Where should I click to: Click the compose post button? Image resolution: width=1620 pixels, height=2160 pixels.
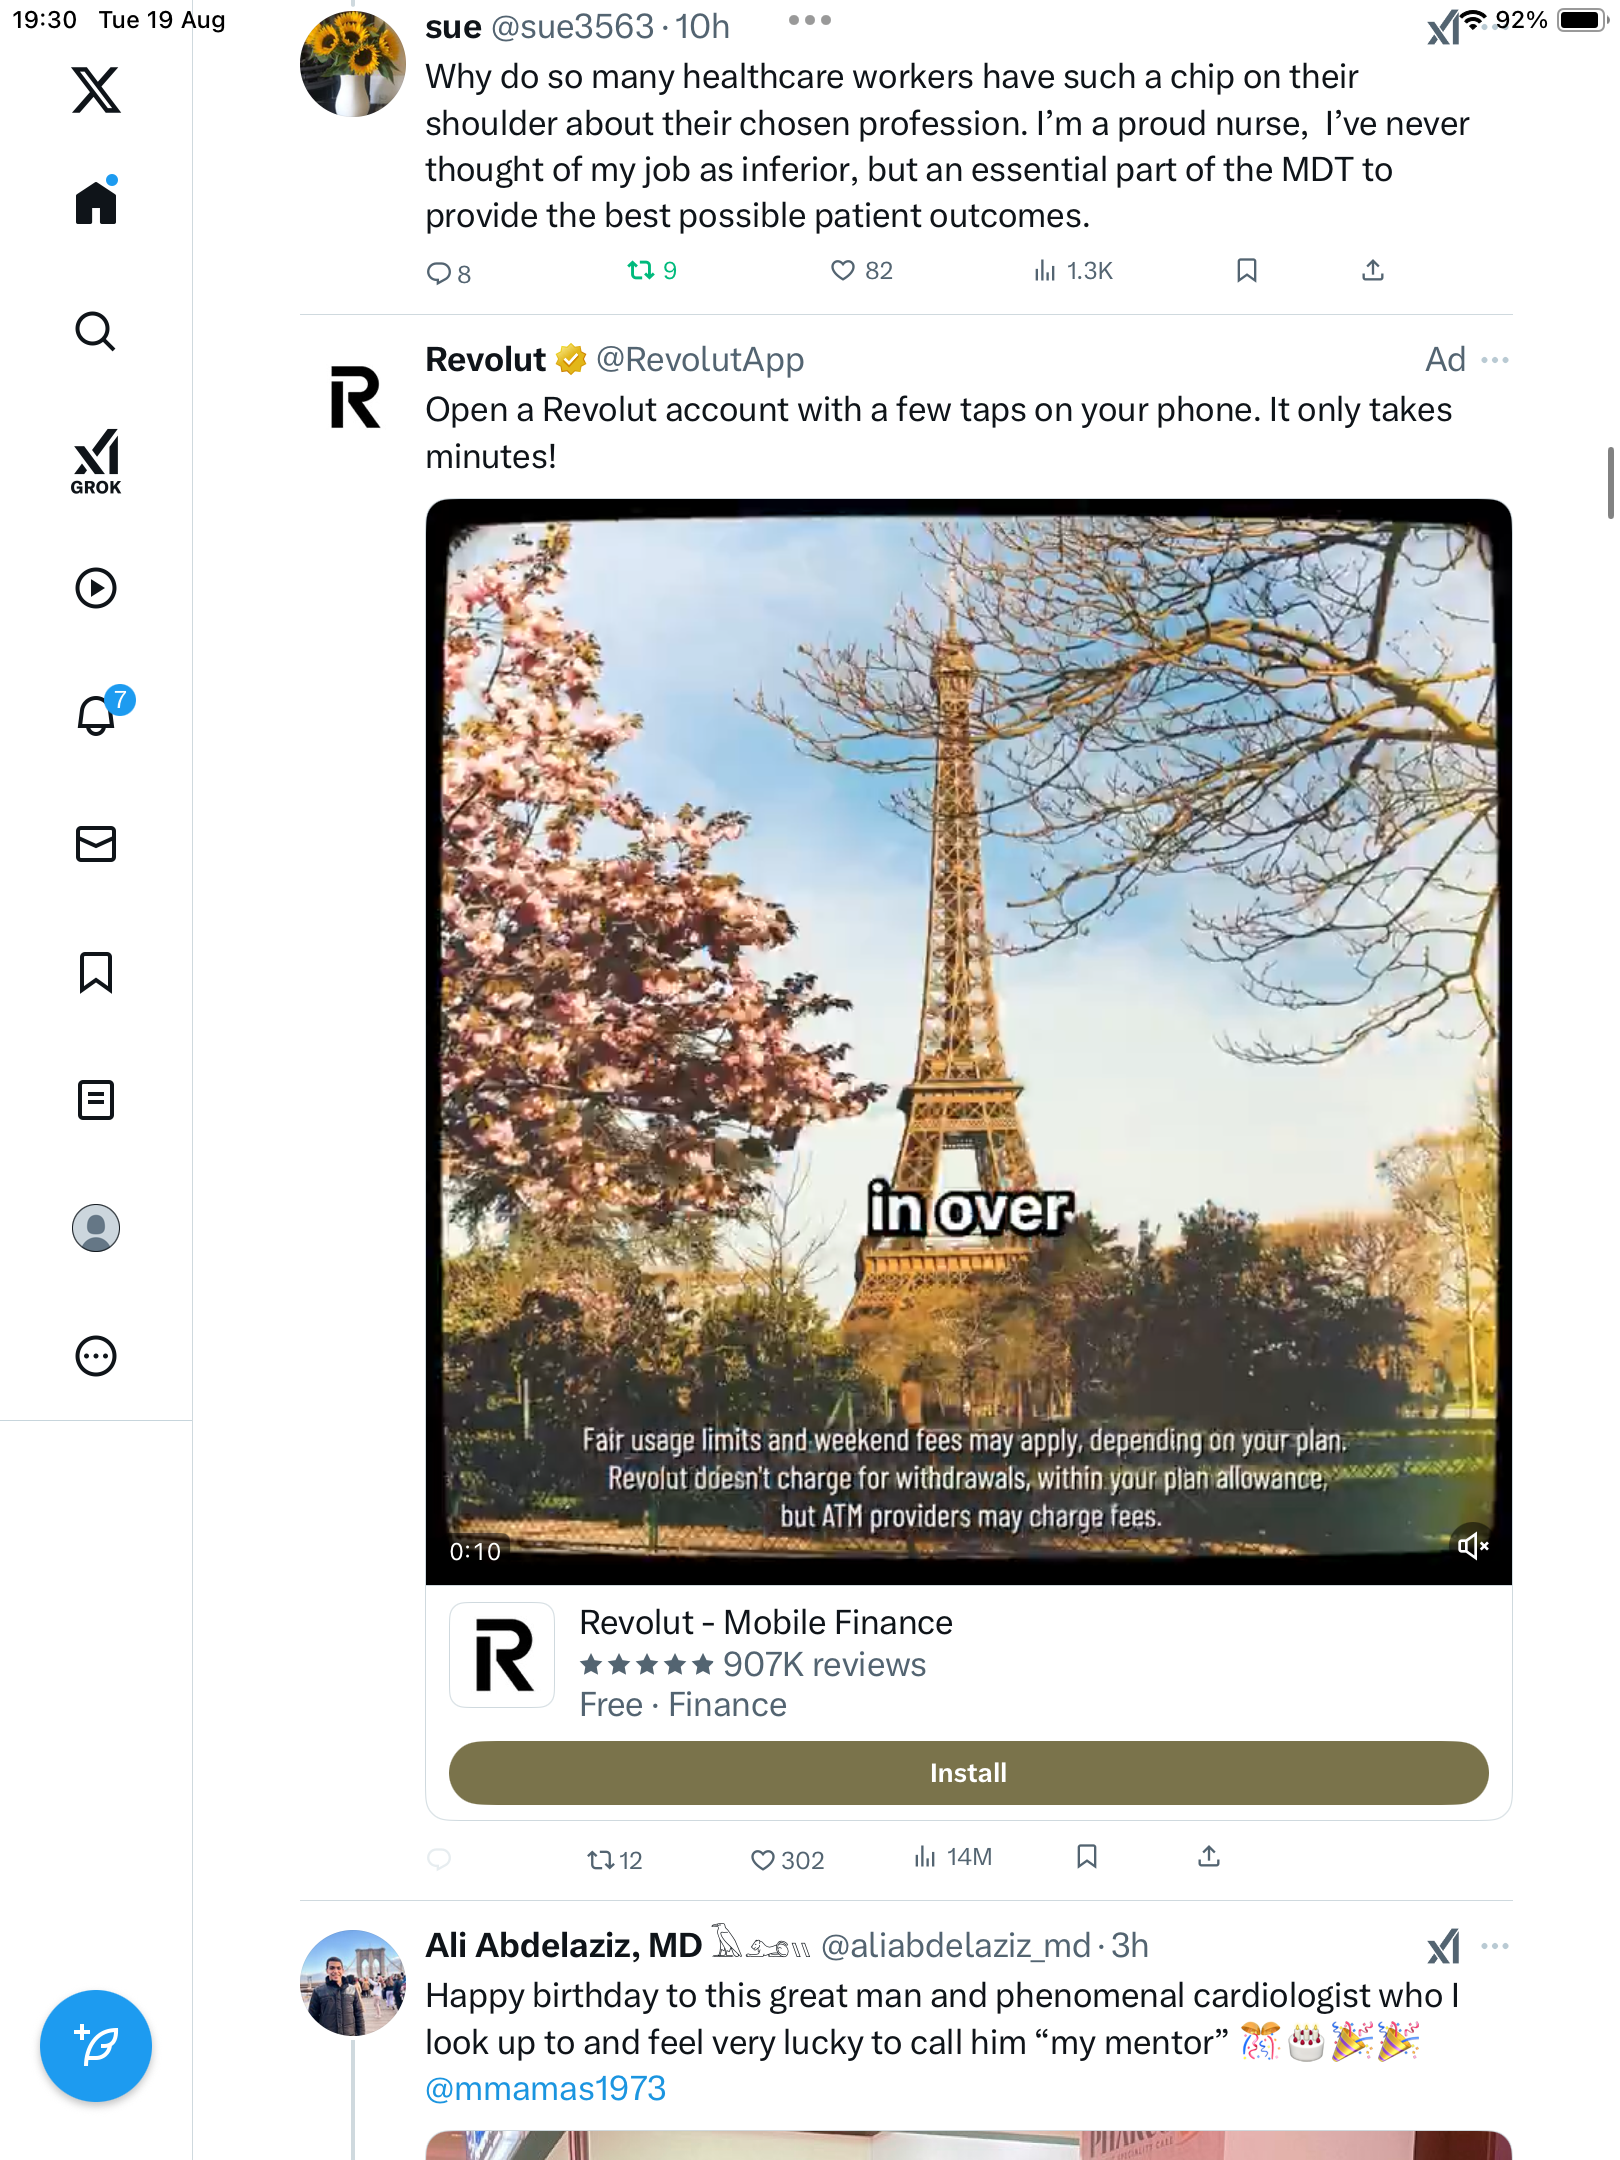(x=96, y=2045)
